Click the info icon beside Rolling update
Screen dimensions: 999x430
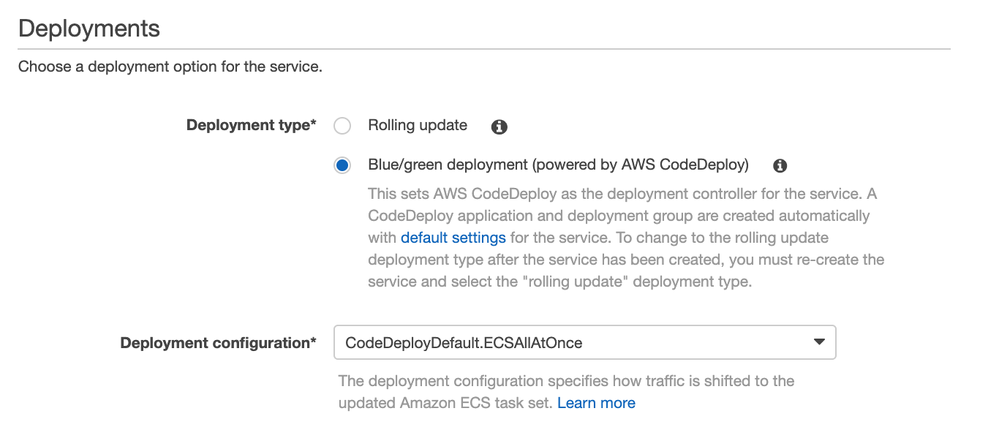click(500, 127)
